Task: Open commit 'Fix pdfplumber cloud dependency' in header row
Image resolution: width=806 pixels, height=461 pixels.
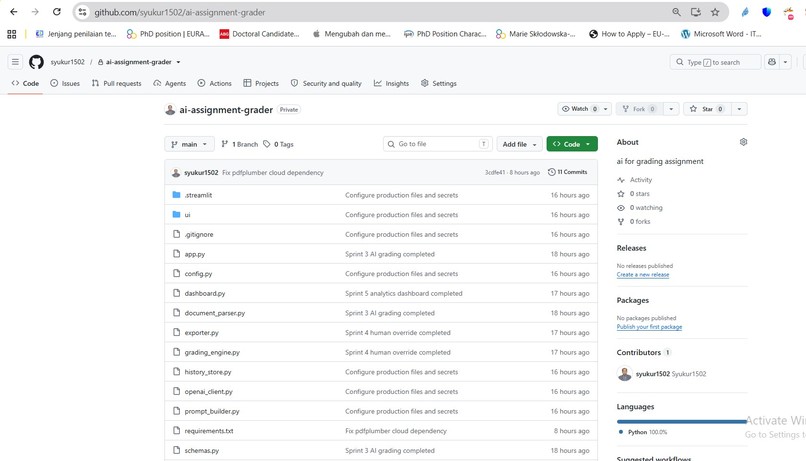Action: (272, 173)
